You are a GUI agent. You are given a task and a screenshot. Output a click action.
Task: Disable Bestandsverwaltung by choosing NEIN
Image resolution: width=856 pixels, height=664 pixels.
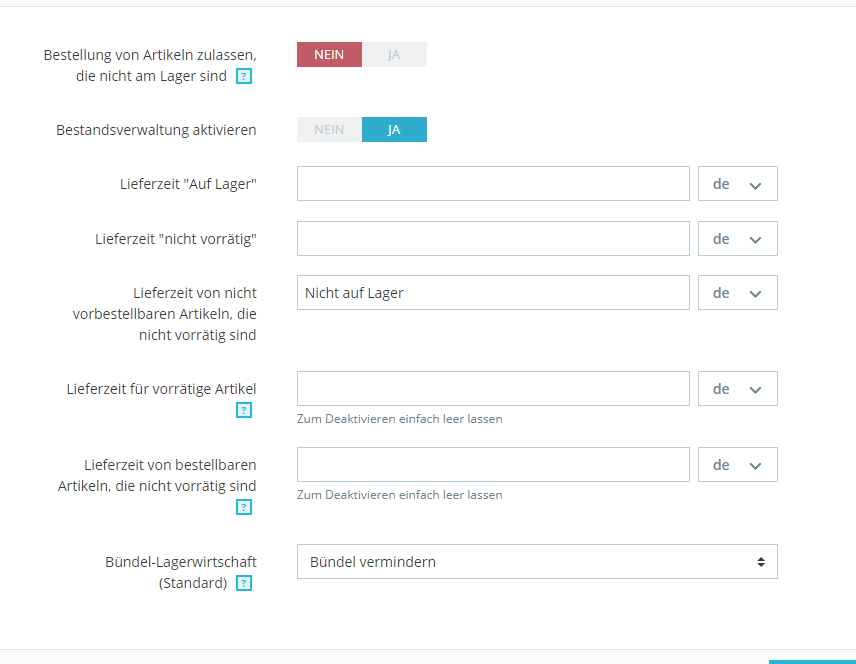tap(329, 129)
